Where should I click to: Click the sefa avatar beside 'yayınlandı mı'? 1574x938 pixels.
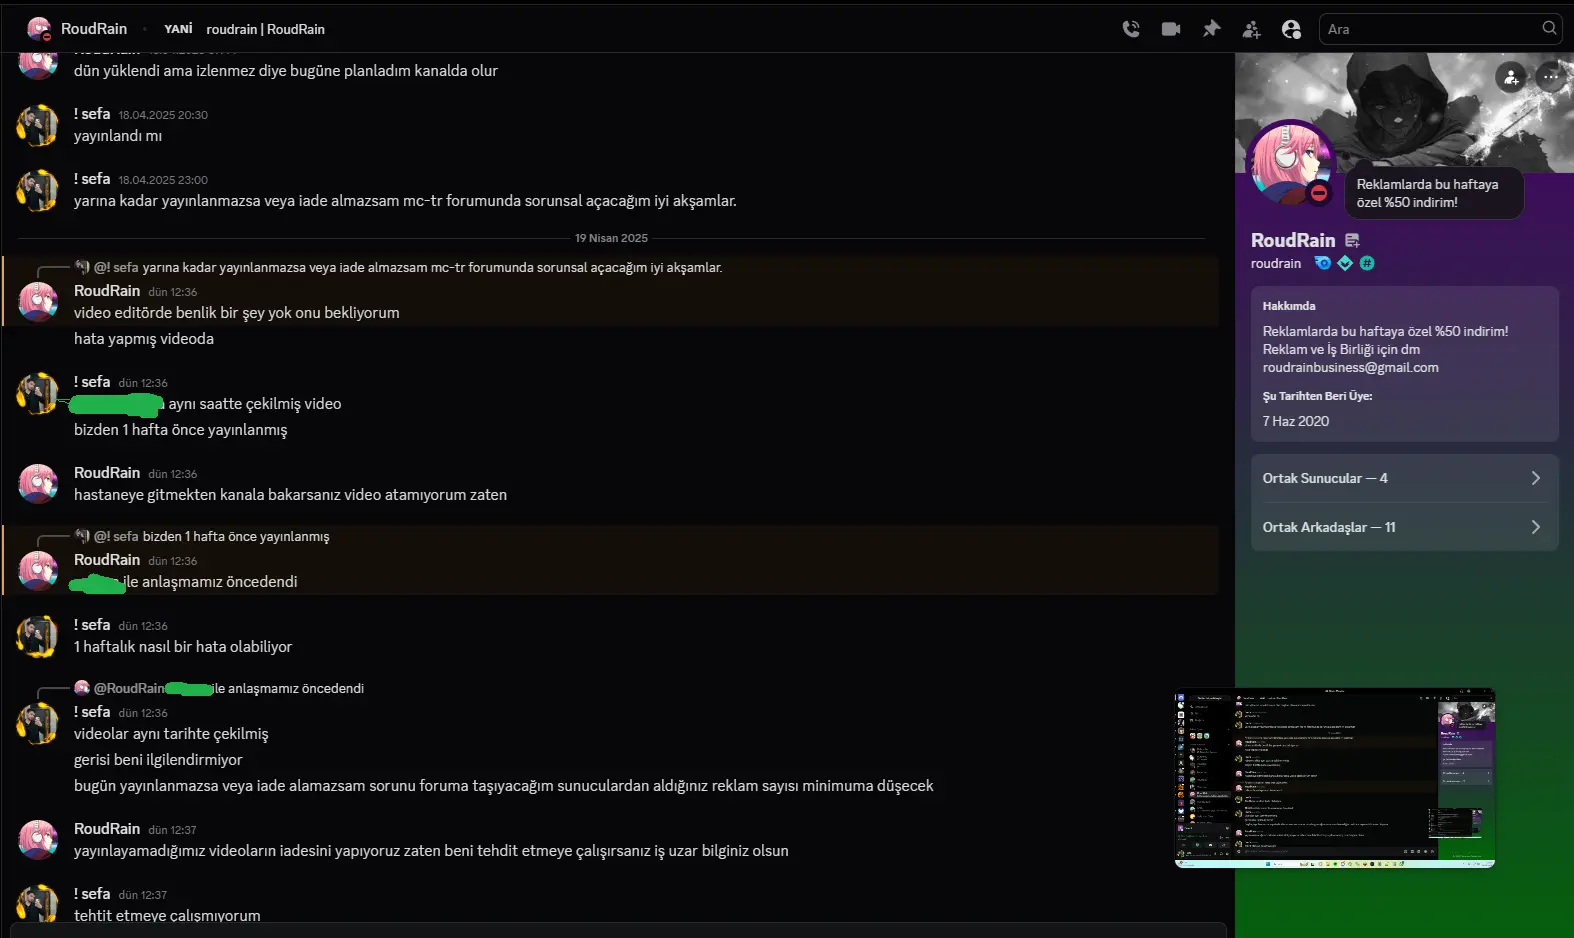(x=38, y=125)
